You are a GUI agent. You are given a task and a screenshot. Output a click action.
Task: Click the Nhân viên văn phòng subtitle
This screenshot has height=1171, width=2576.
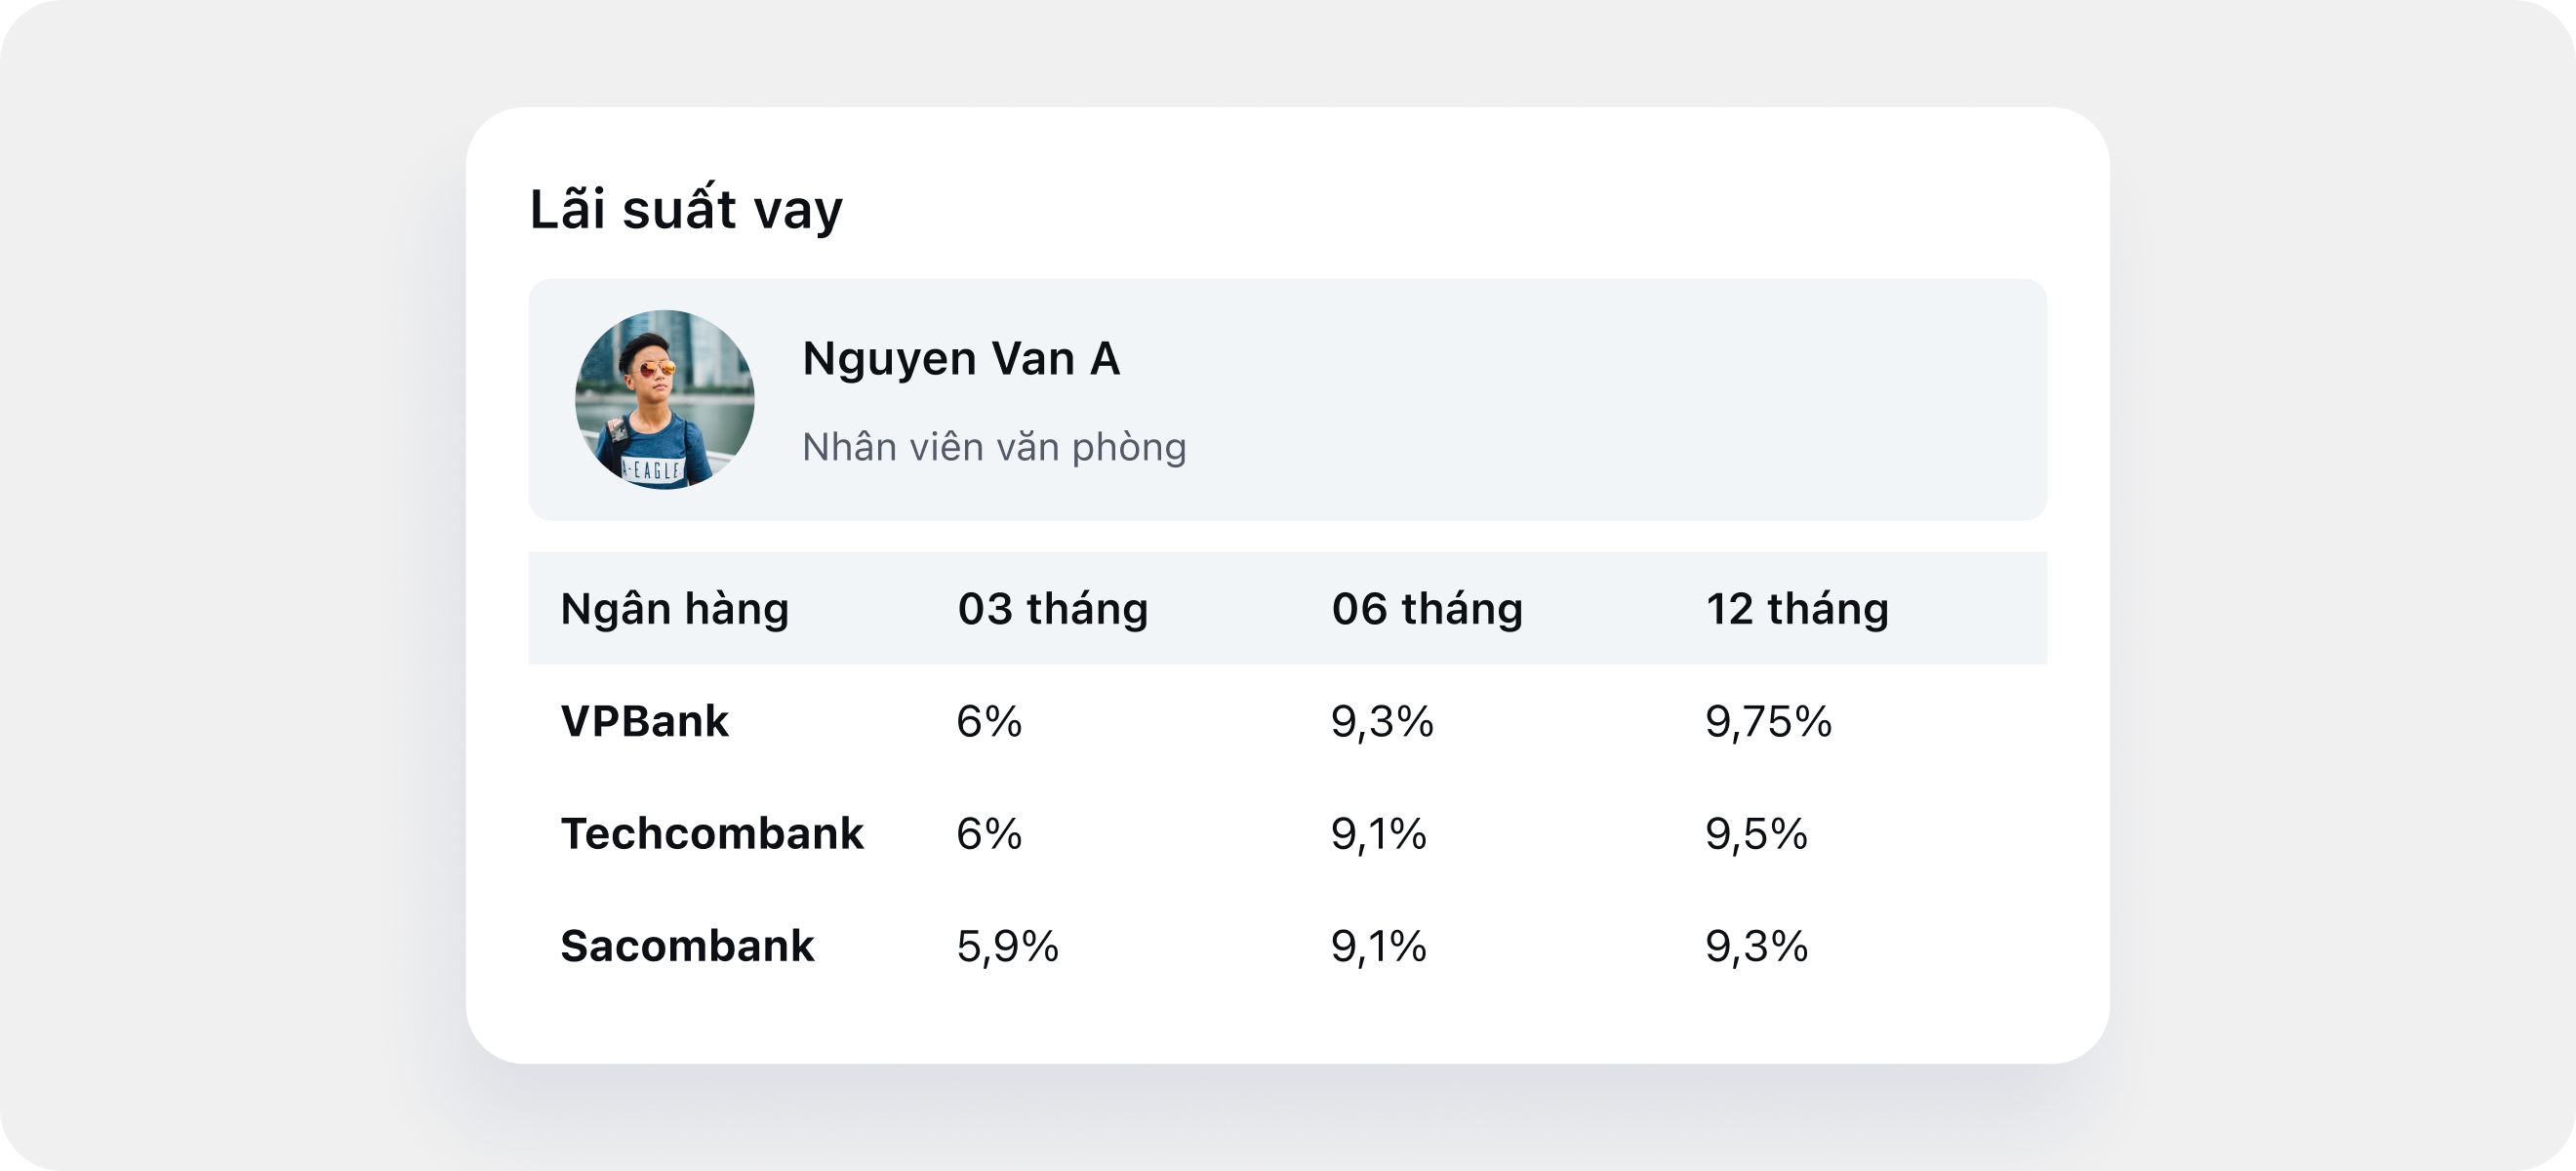coord(994,447)
